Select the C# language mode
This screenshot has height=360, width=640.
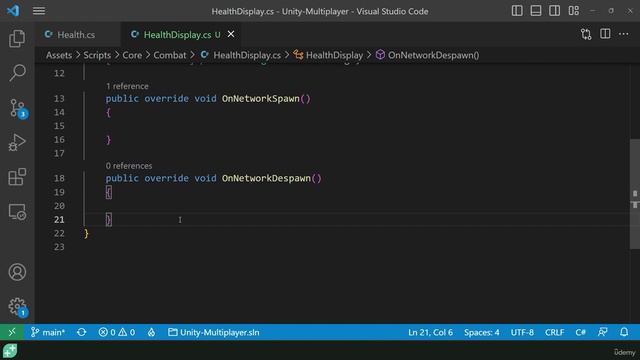pos(580,332)
